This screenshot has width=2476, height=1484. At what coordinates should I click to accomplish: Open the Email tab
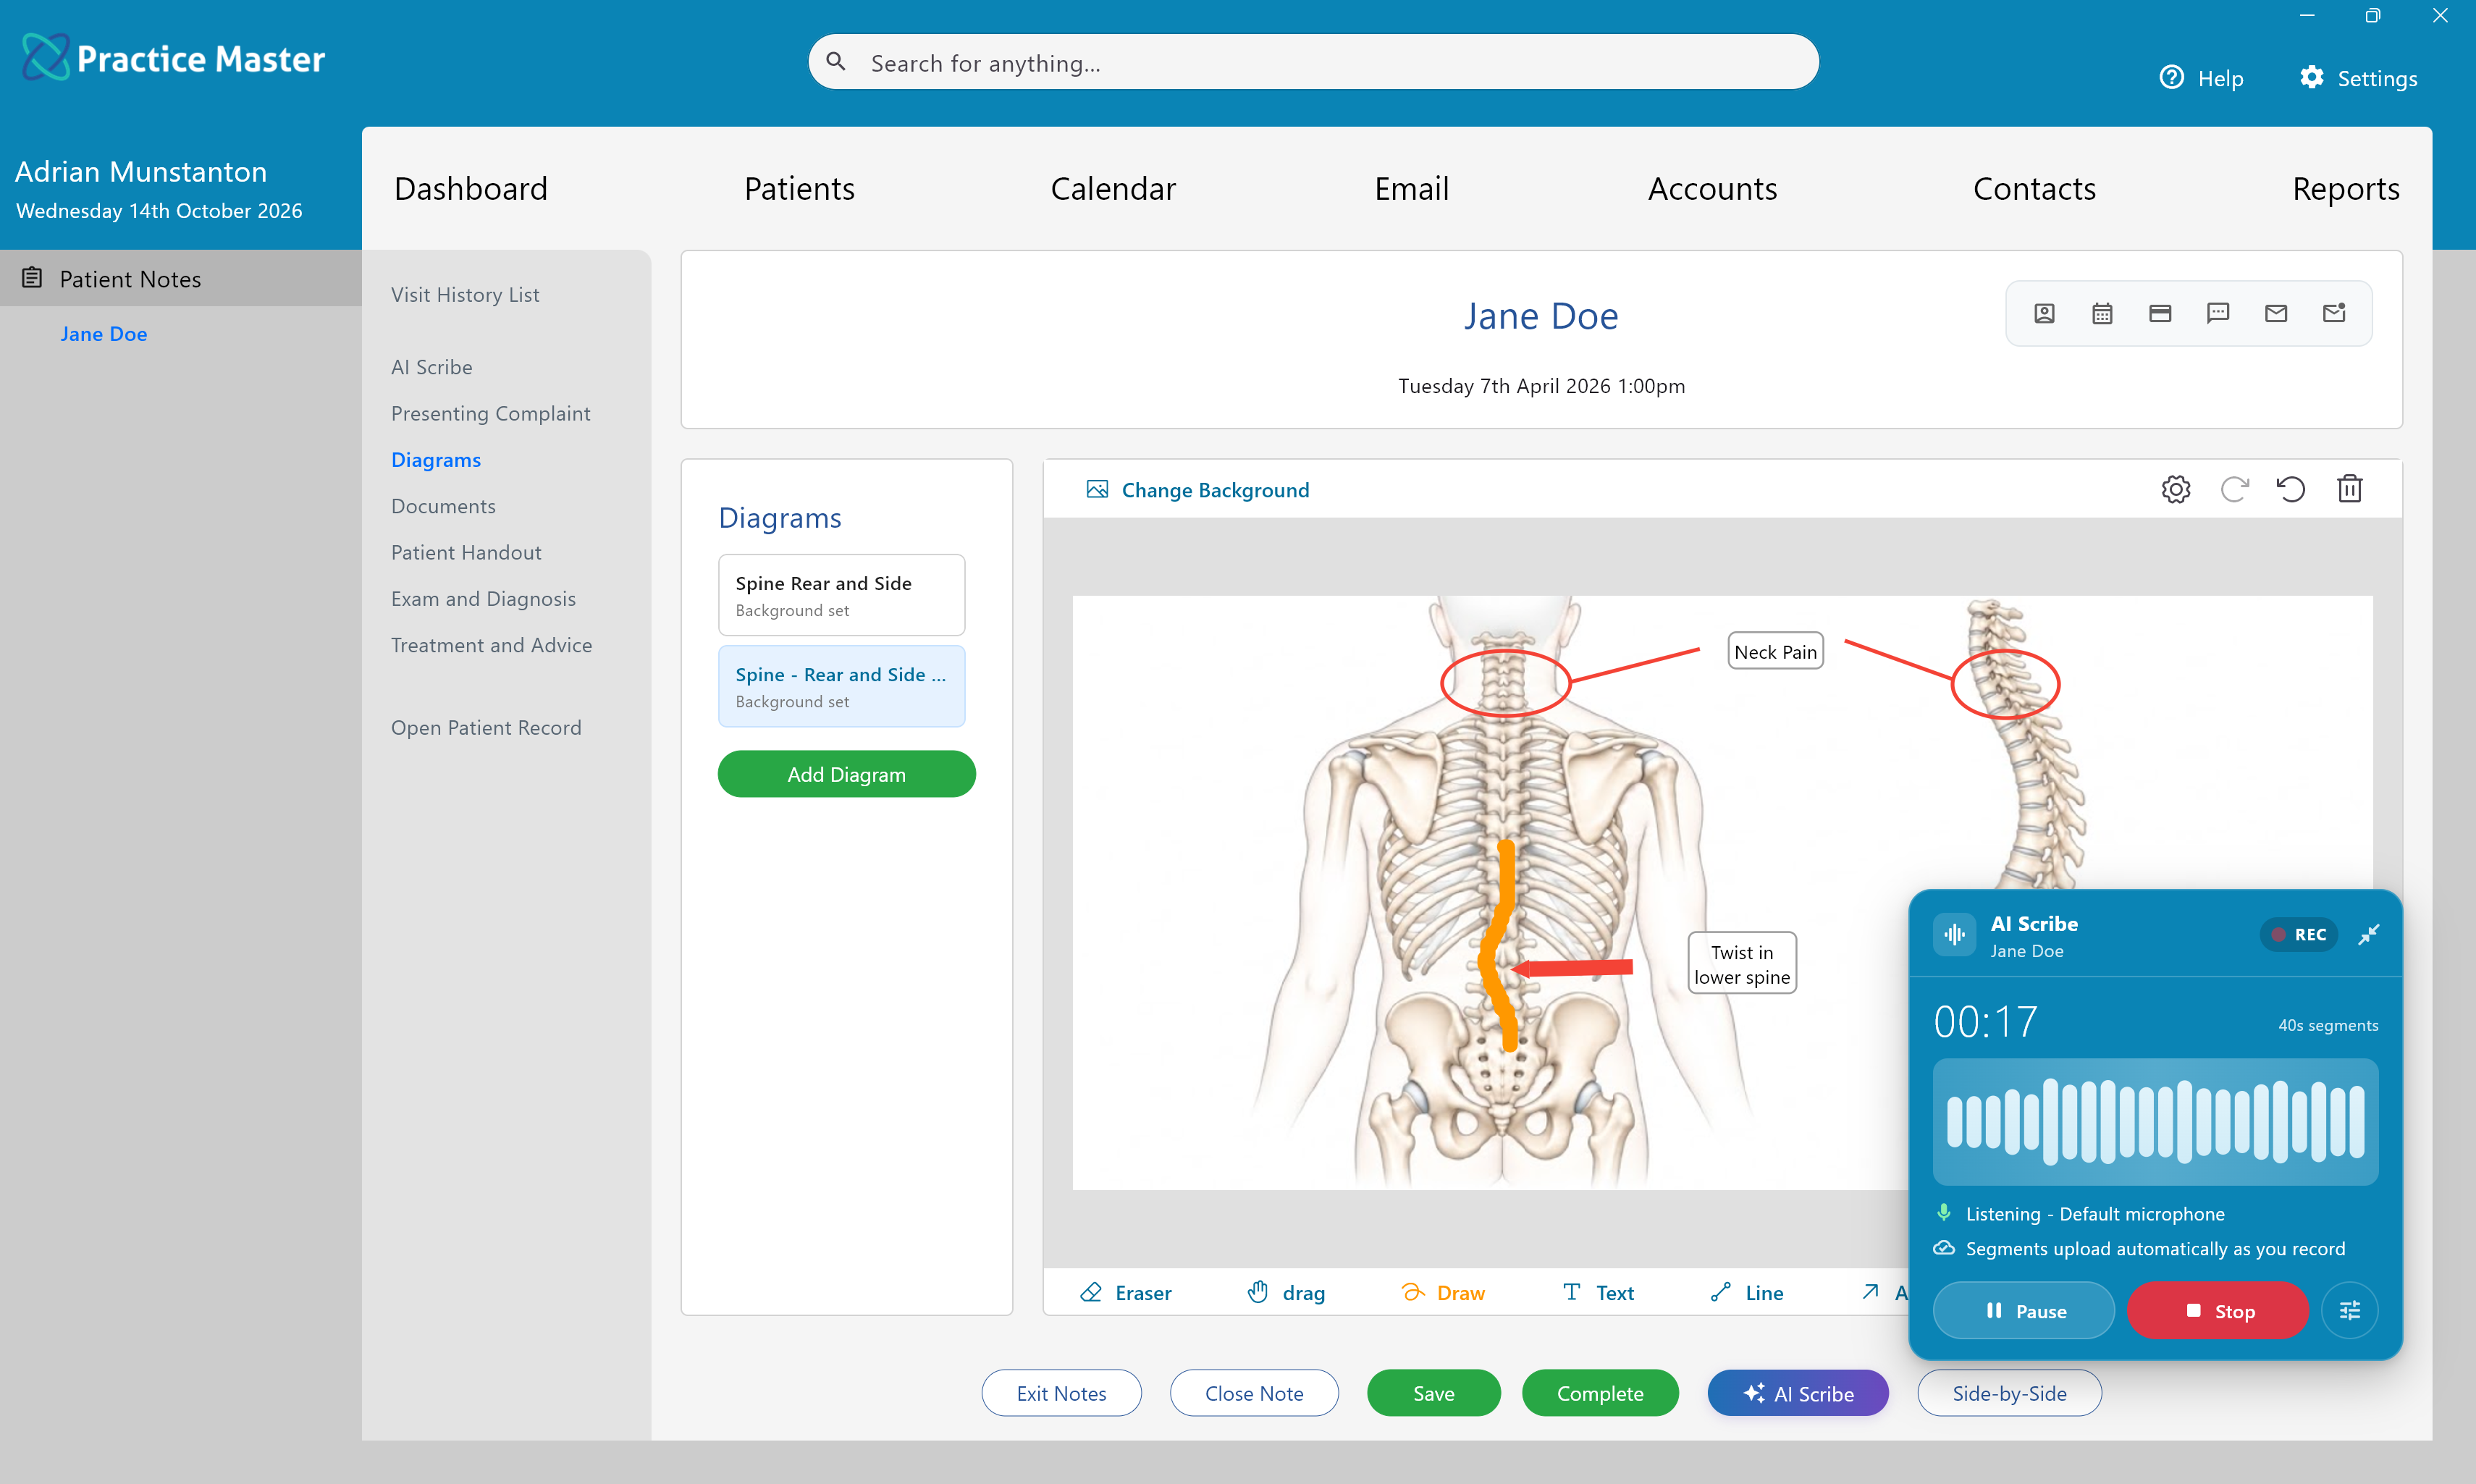point(1411,189)
